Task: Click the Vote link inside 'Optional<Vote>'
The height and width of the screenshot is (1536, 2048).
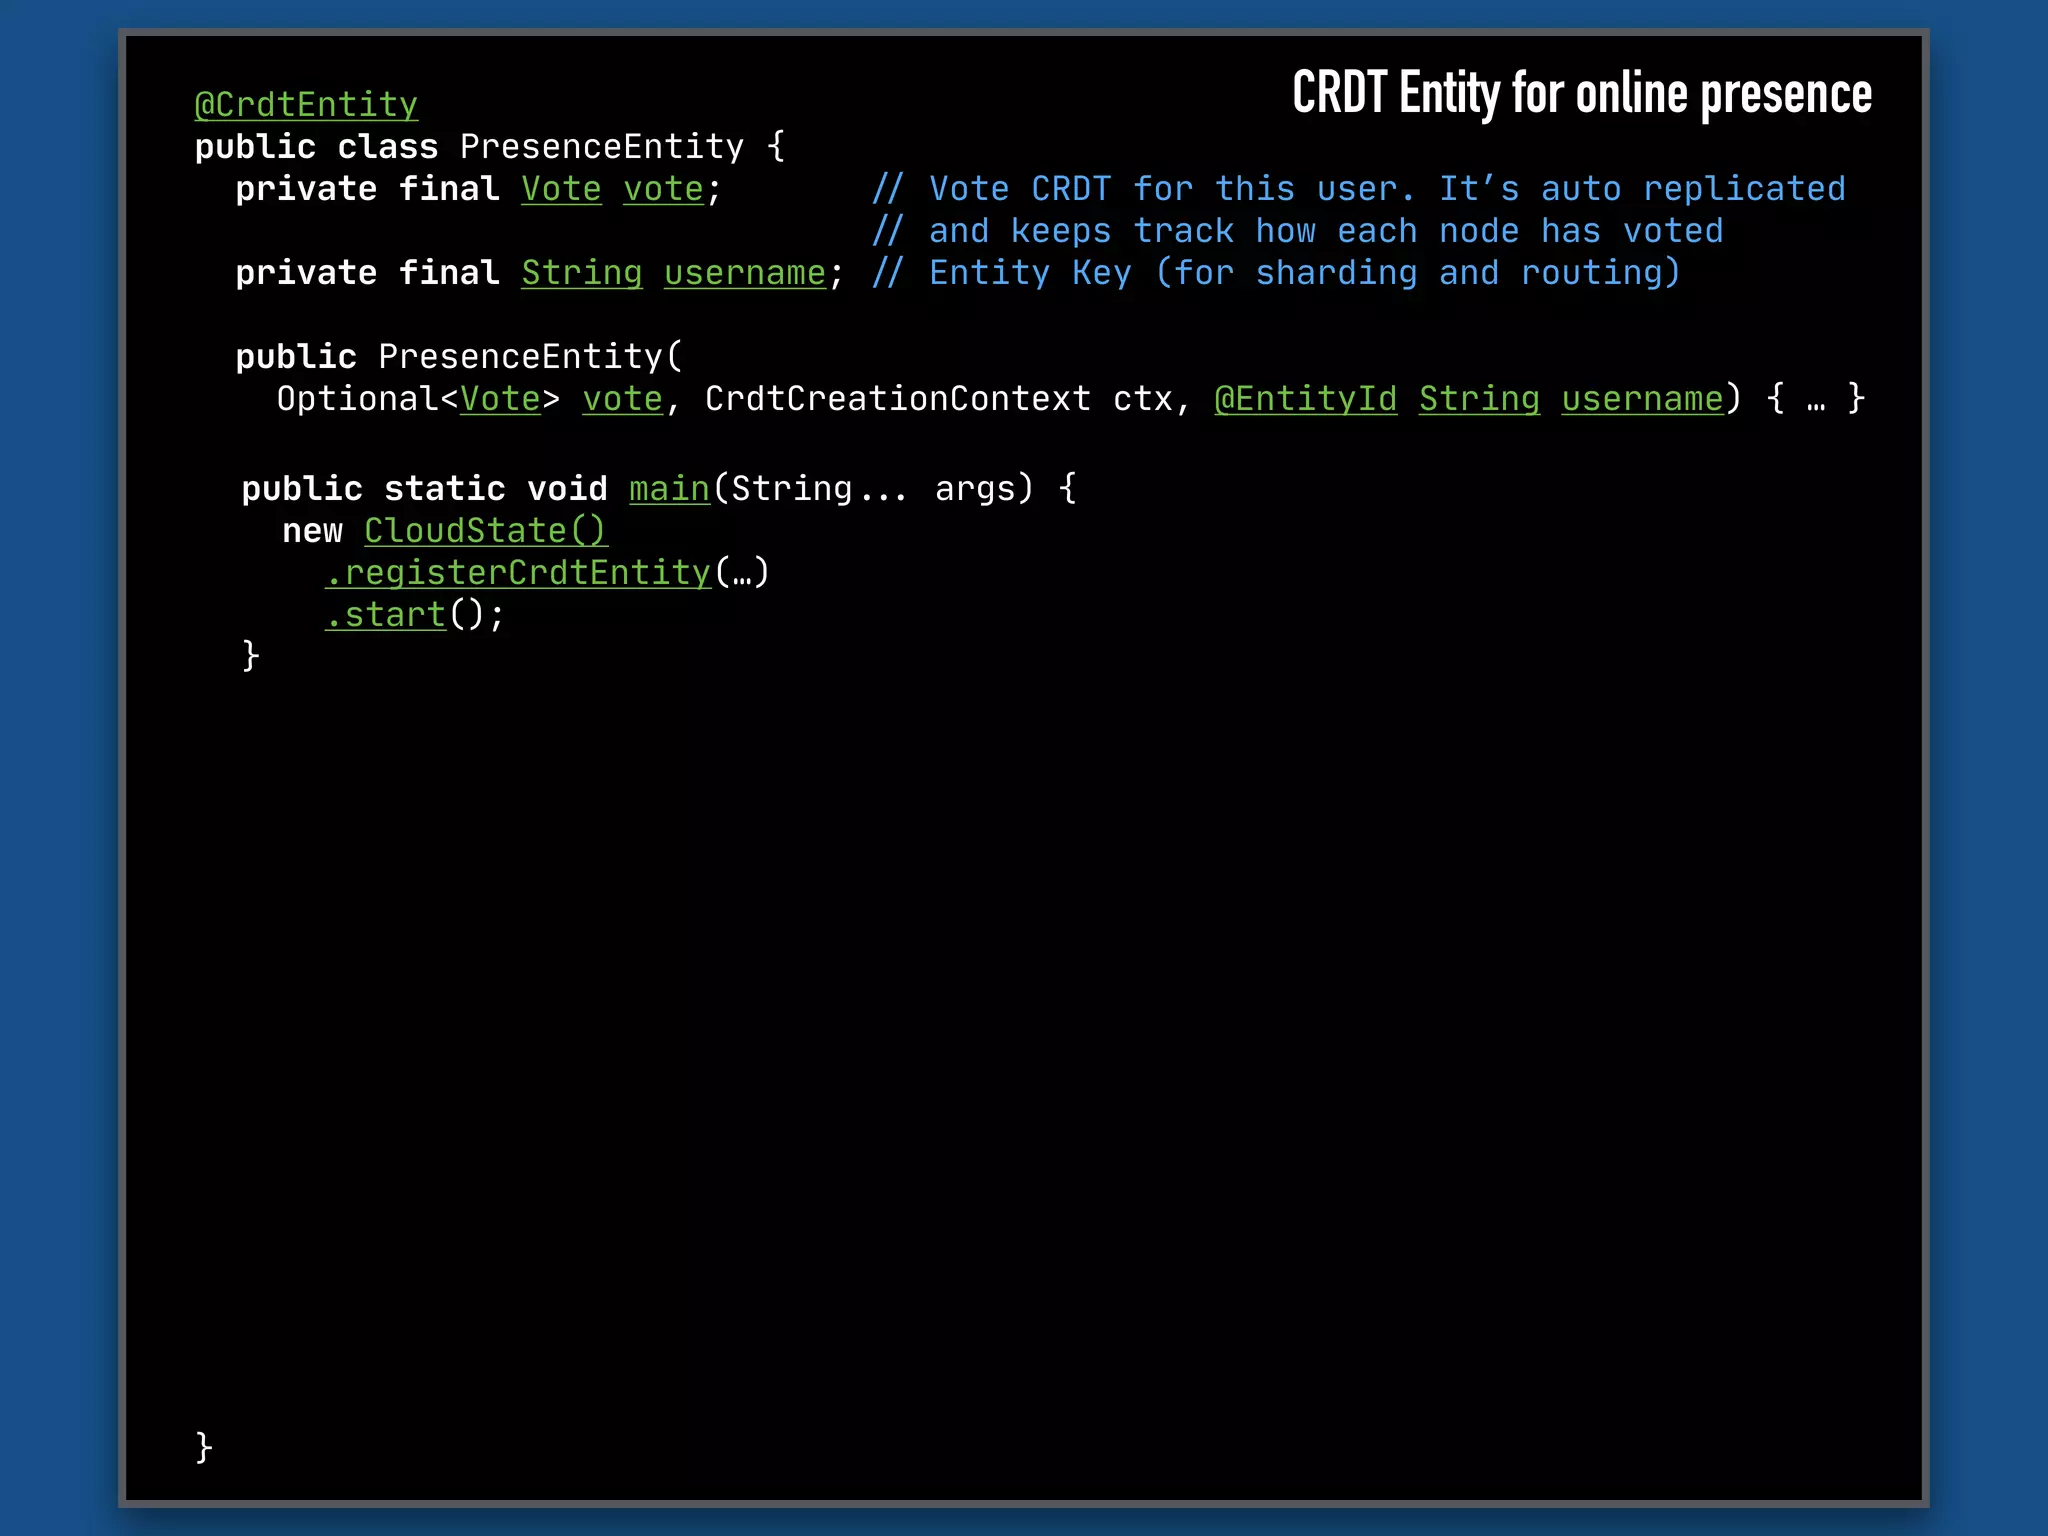Action: click(x=500, y=399)
